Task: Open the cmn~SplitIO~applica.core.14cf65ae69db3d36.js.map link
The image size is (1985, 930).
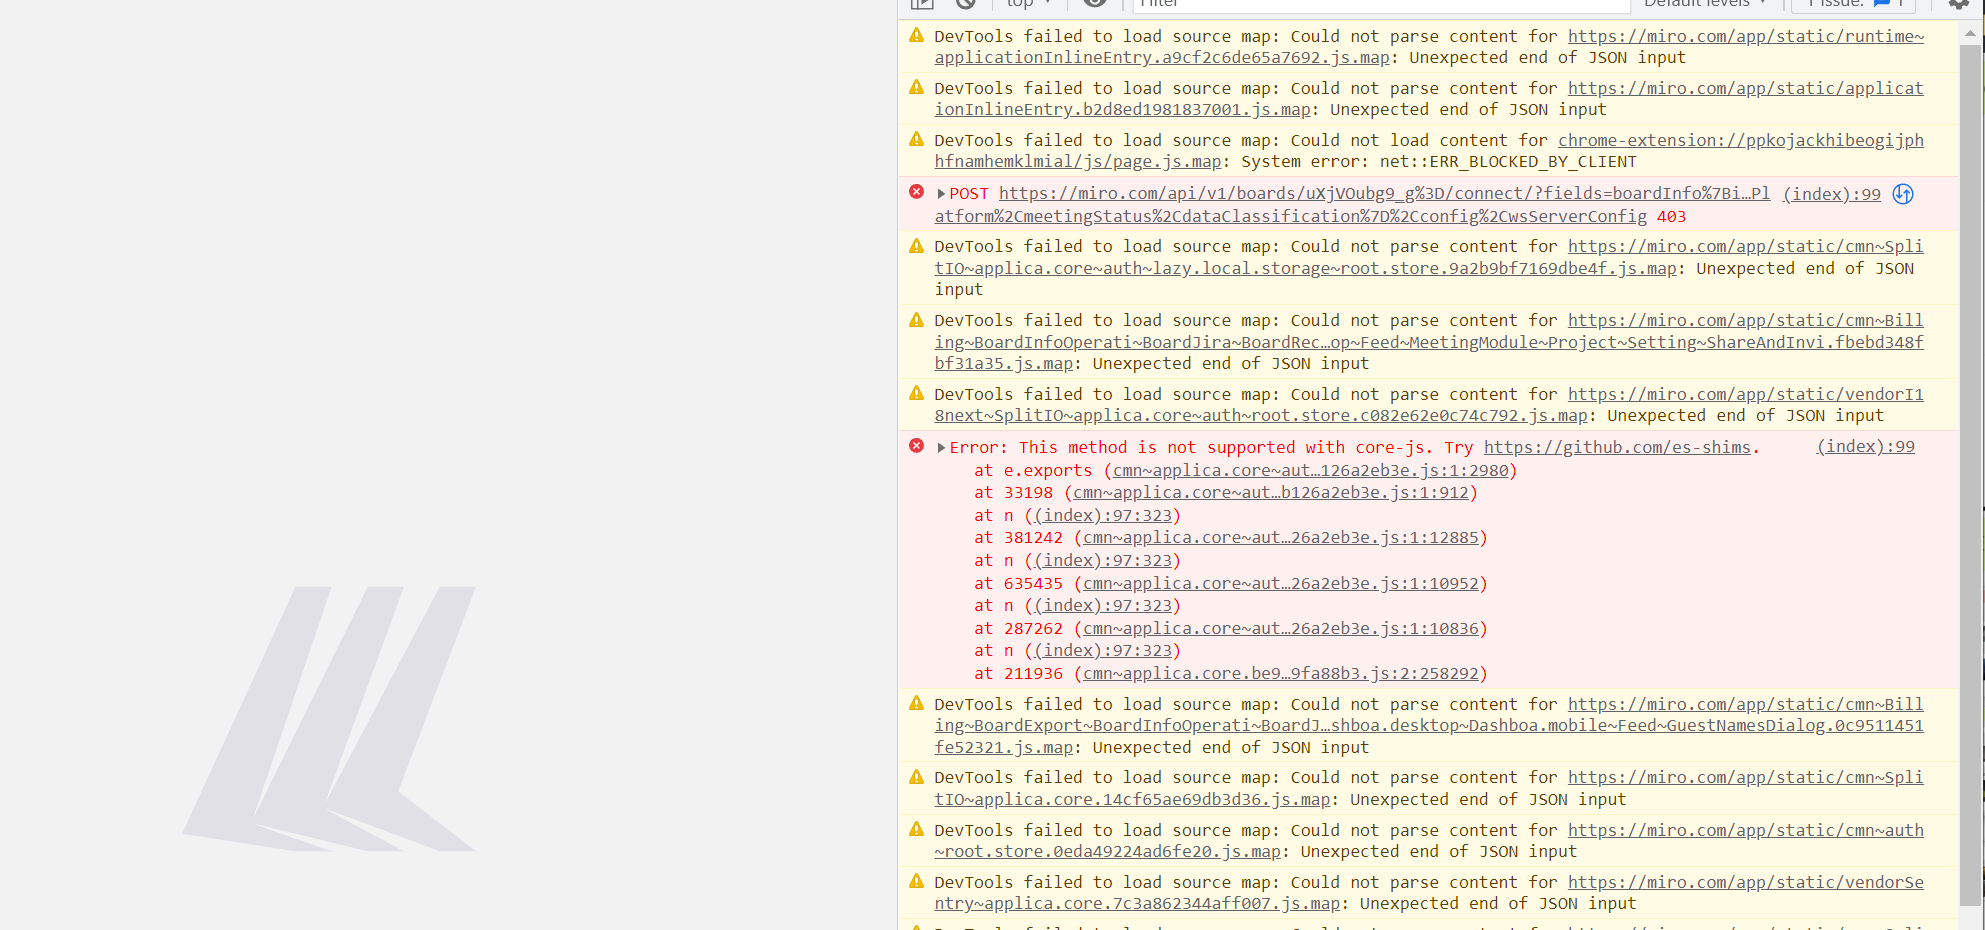Action: pos(1429,789)
